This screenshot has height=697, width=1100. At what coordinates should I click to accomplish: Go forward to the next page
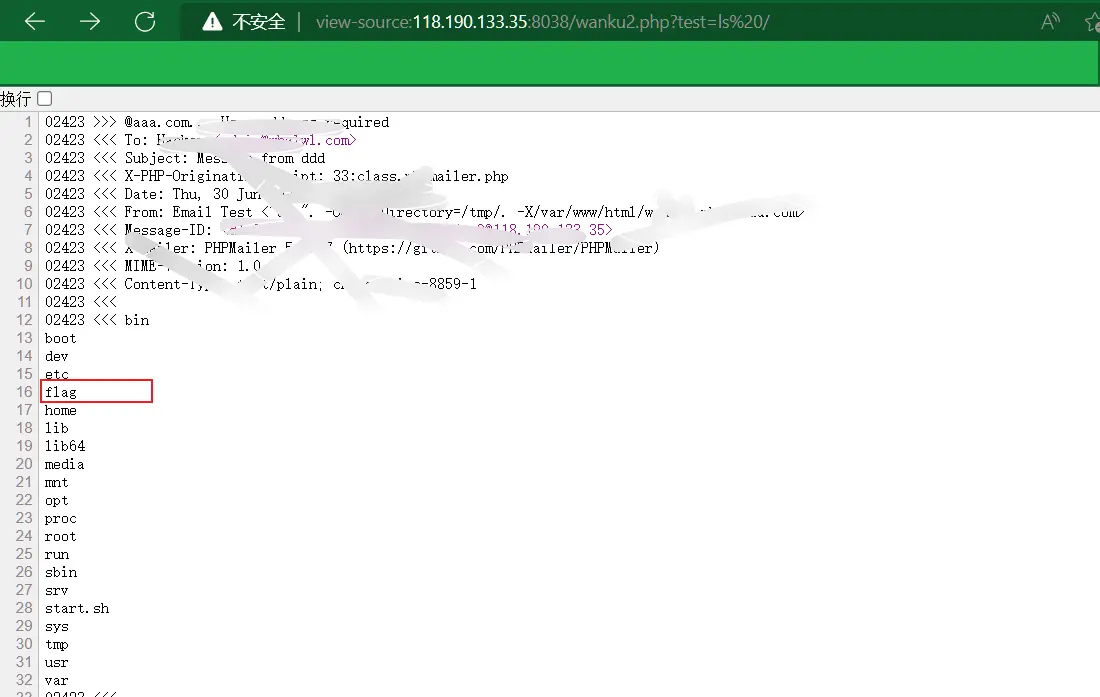[89, 22]
